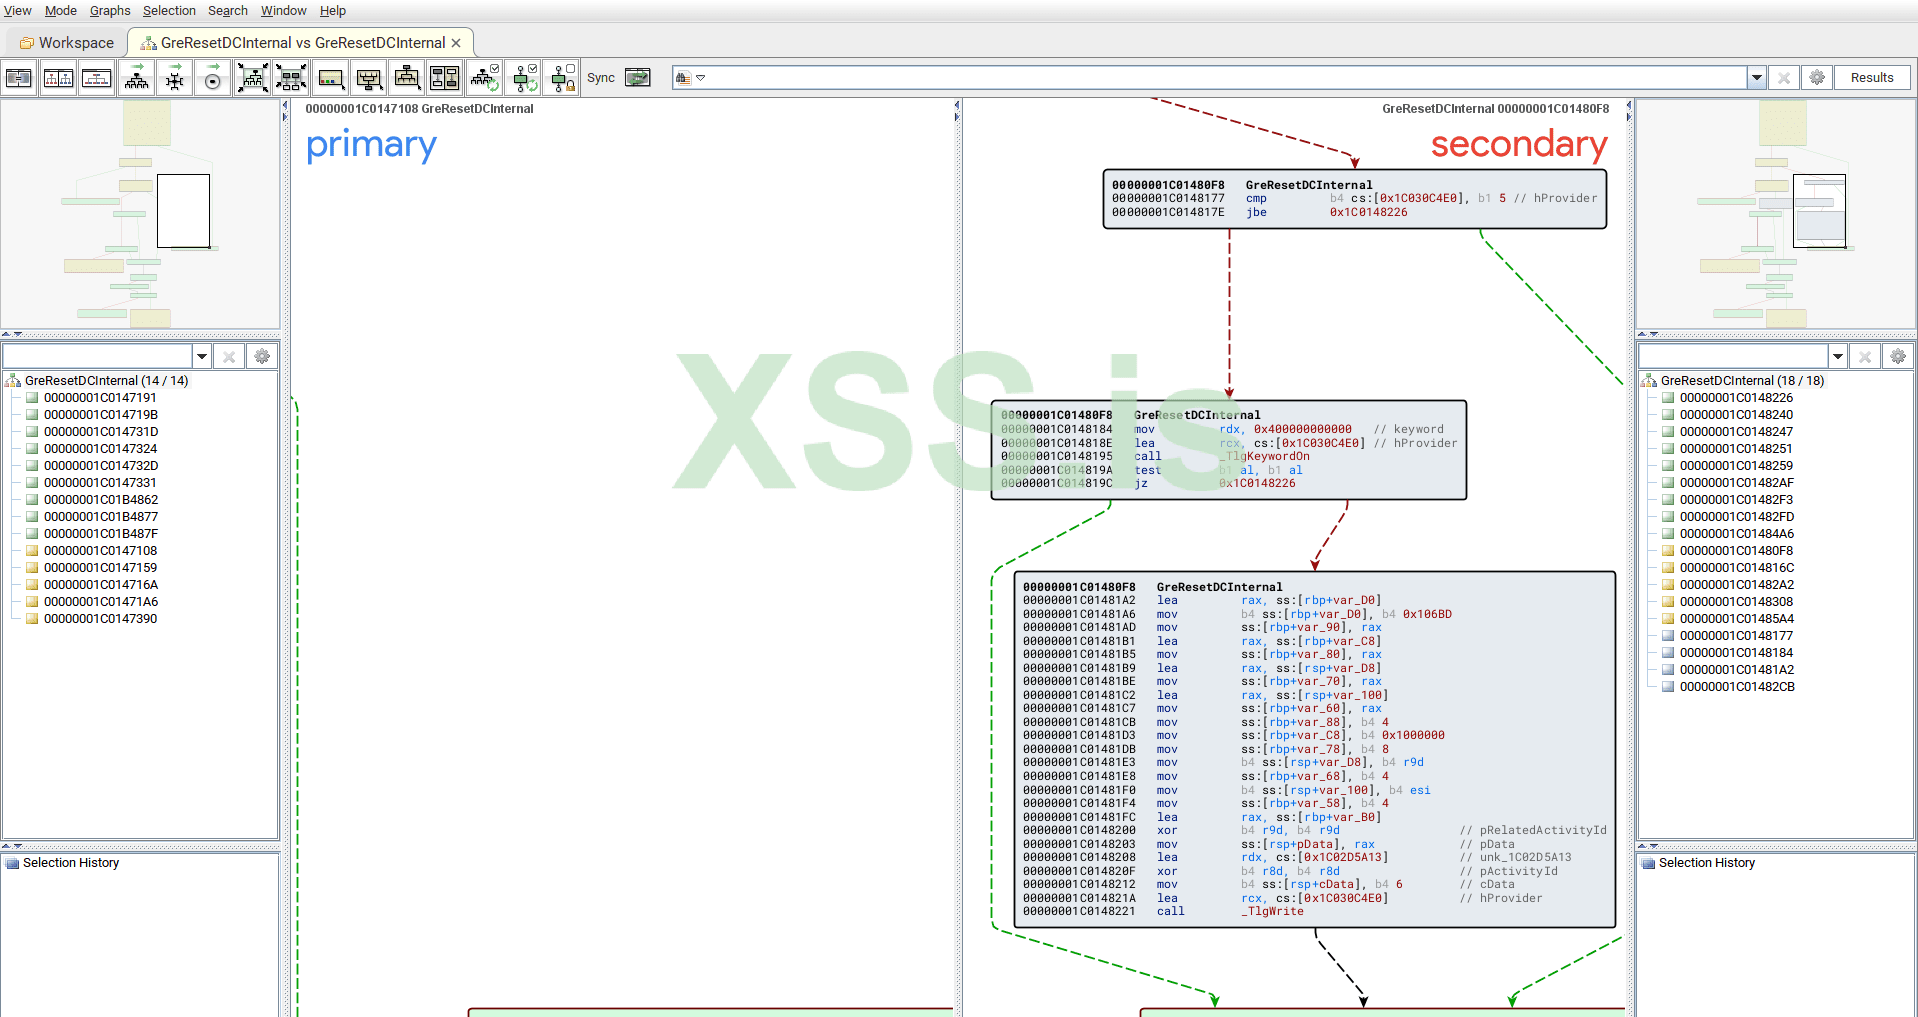
Task: Apply hierarchical graph layout
Action: (137, 78)
